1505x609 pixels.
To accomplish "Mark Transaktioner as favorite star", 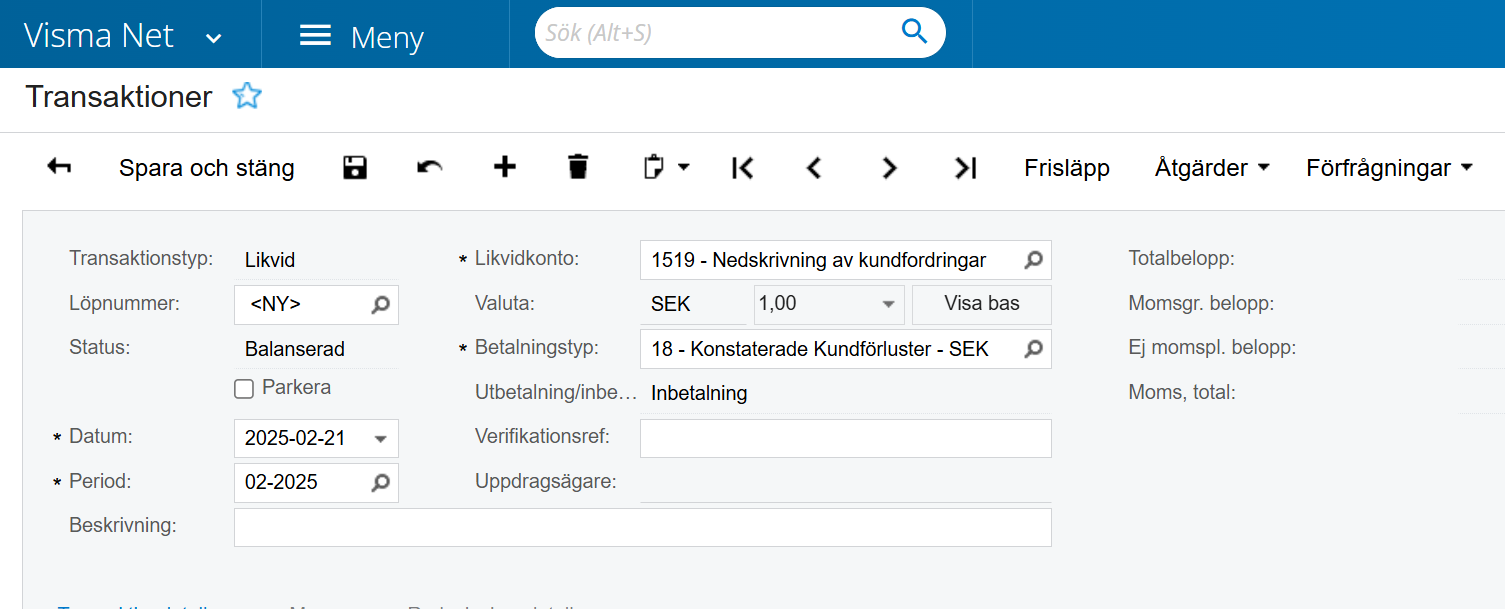I will (247, 96).
